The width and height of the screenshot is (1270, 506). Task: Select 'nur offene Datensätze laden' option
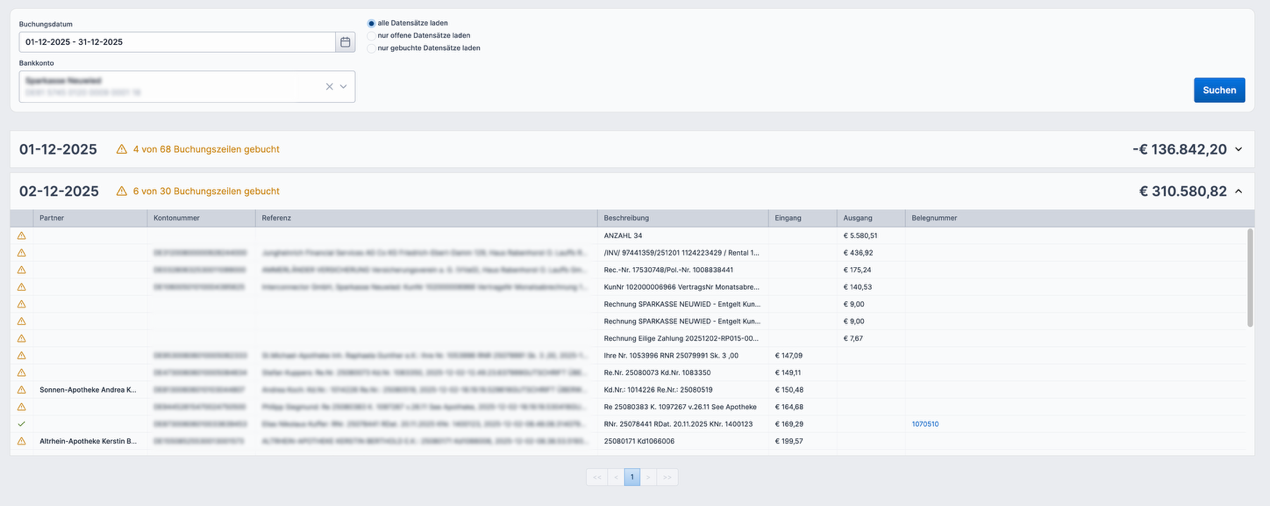tap(371, 36)
